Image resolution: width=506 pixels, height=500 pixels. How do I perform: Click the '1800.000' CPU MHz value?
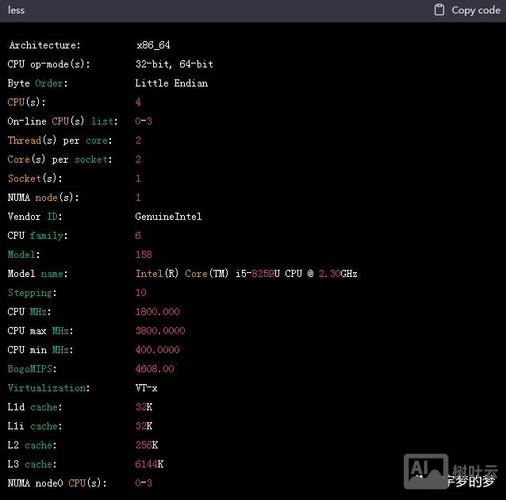[x=158, y=312]
